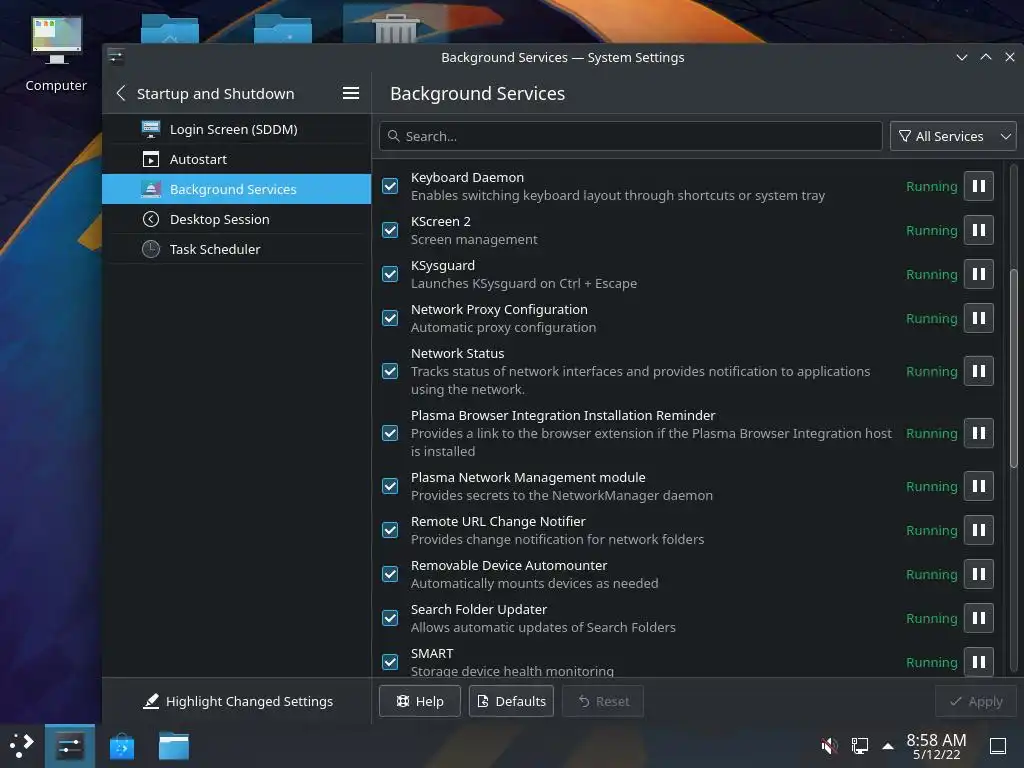This screenshot has width=1024, height=768.
Task: Uncheck the KScreen 2 checkbox
Action: 390,230
